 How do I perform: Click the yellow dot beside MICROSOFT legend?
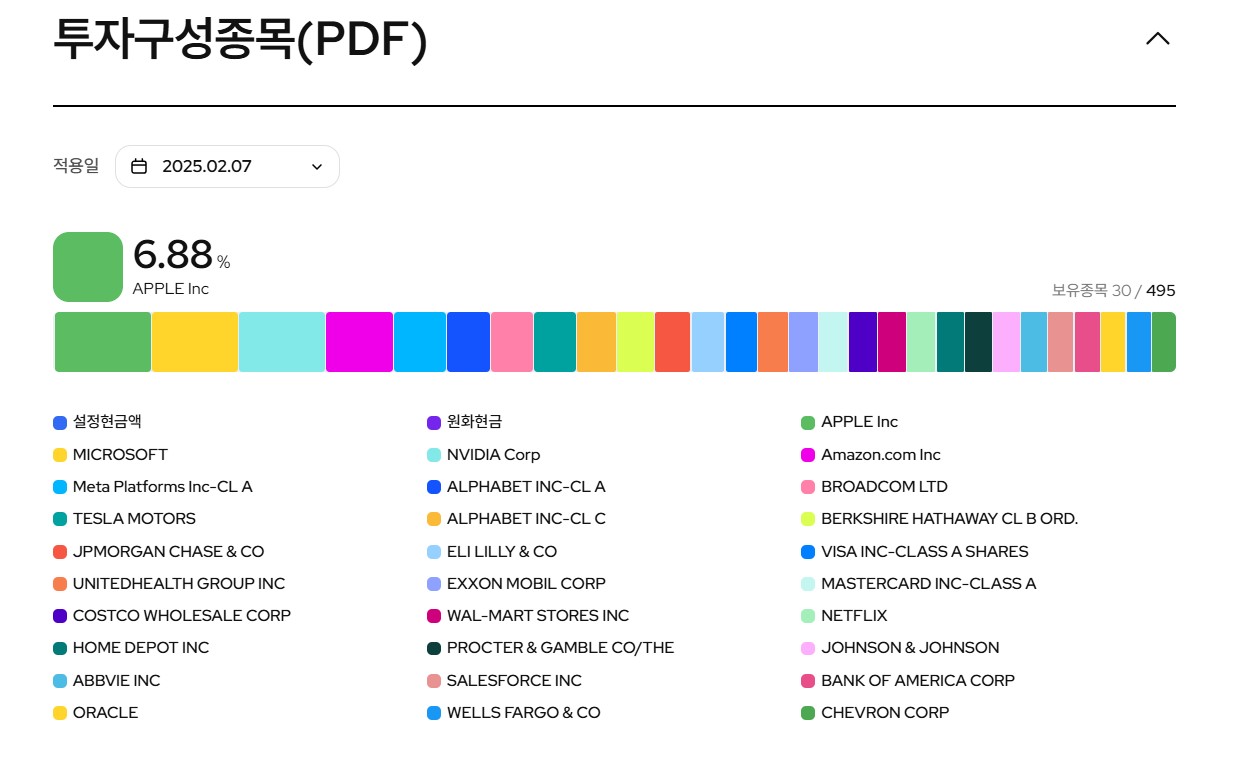[x=60, y=455]
